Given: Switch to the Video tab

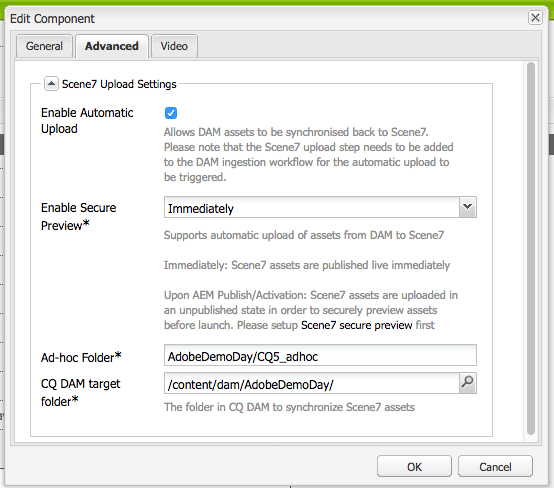Looking at the screenshot, I should click(174, 46).
